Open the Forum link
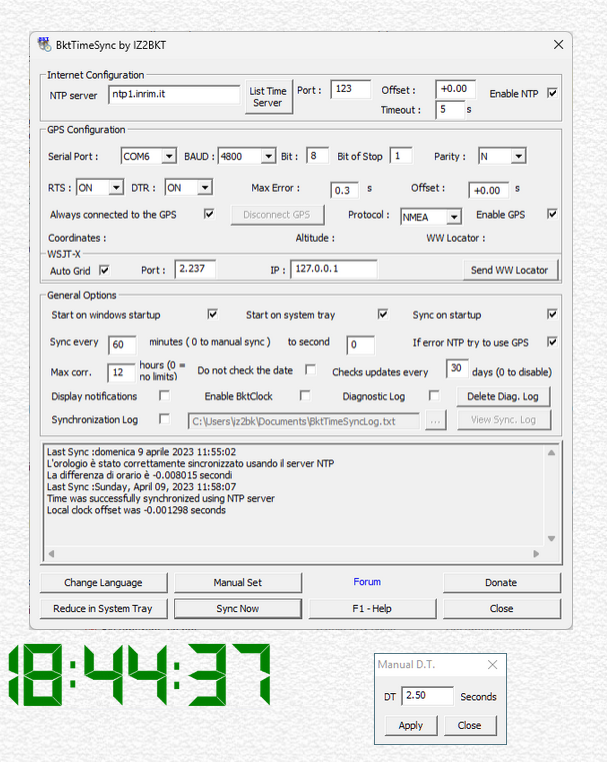The width and height of the screenshot is (607, 762). pyautogui.click(x=367, y=582)
